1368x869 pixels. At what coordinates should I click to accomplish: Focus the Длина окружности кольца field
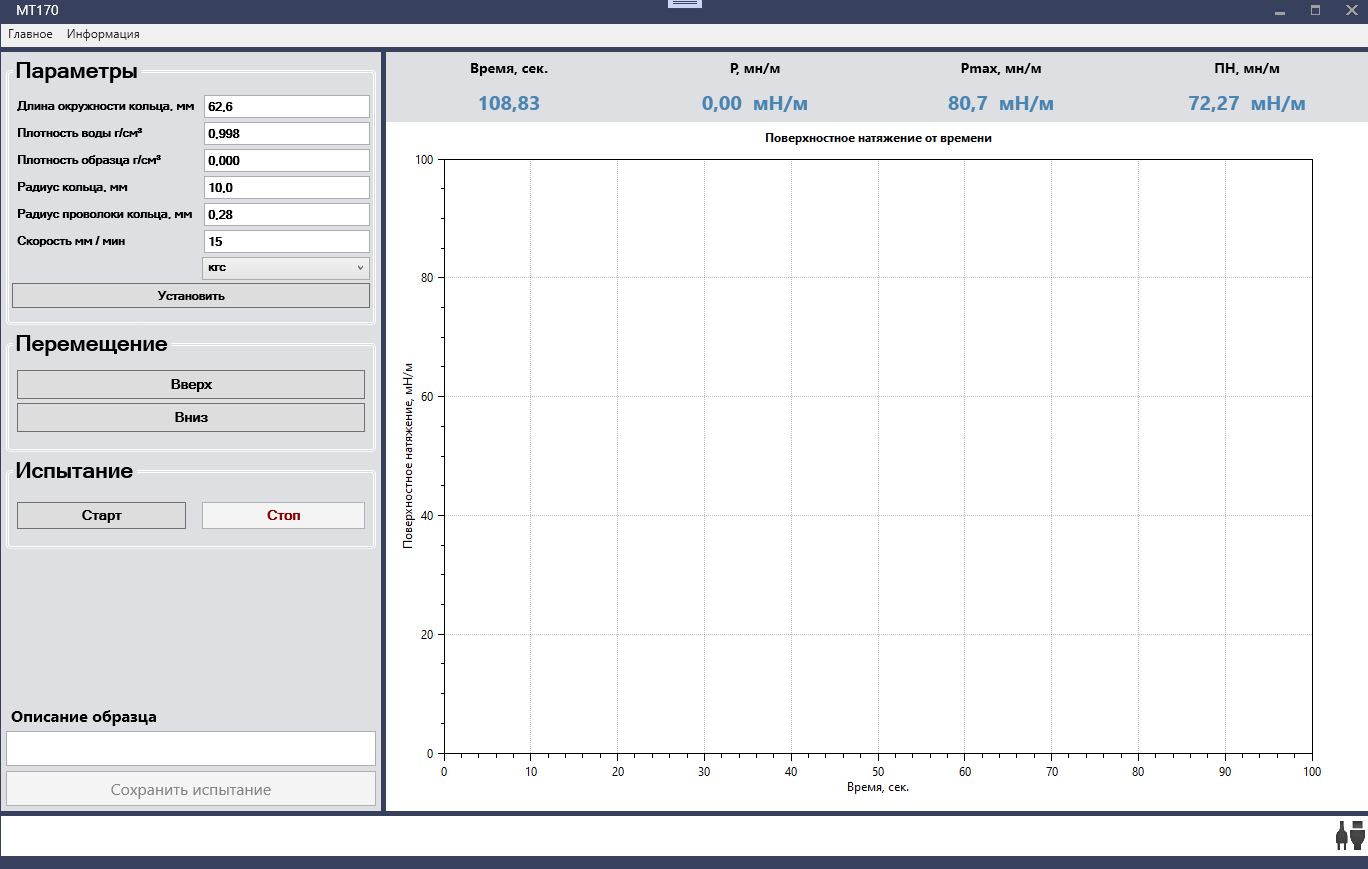point(286,106)
